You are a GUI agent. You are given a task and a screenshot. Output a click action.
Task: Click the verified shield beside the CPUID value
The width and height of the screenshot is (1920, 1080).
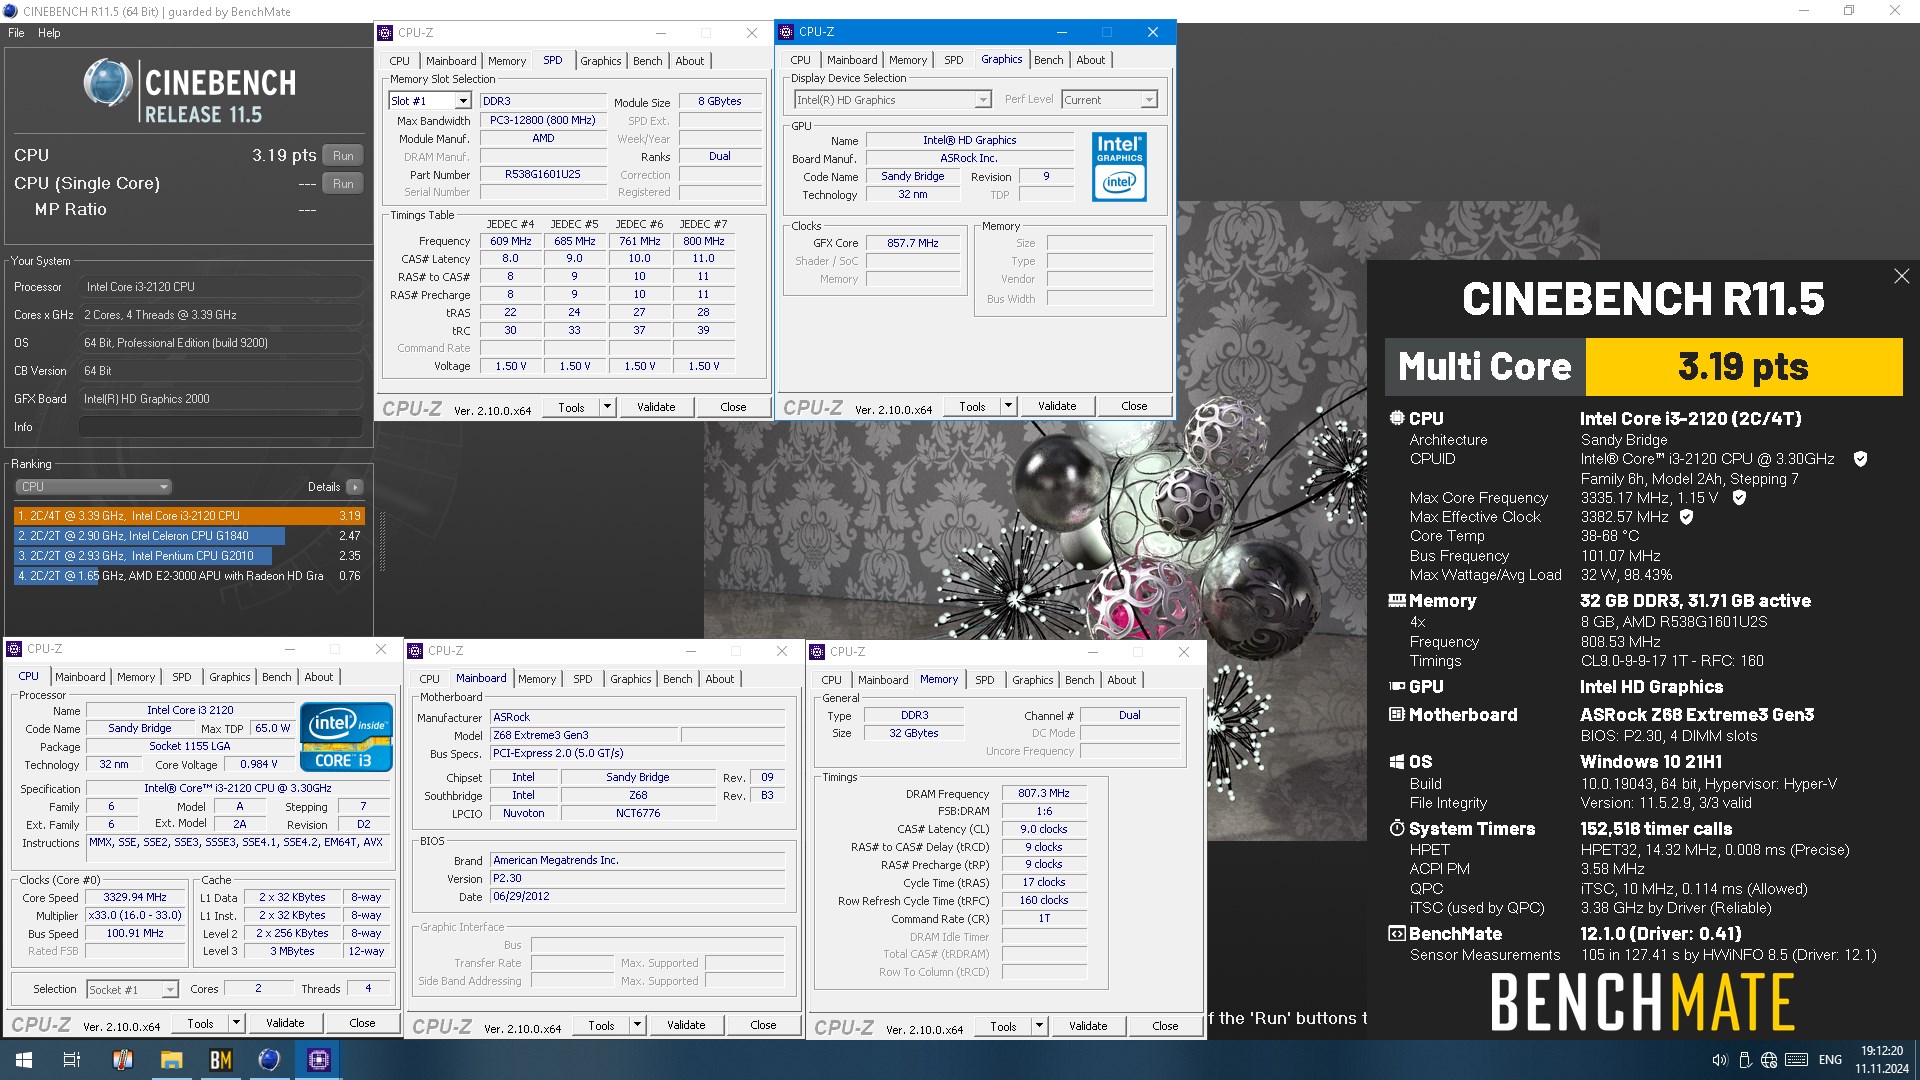1860,459
